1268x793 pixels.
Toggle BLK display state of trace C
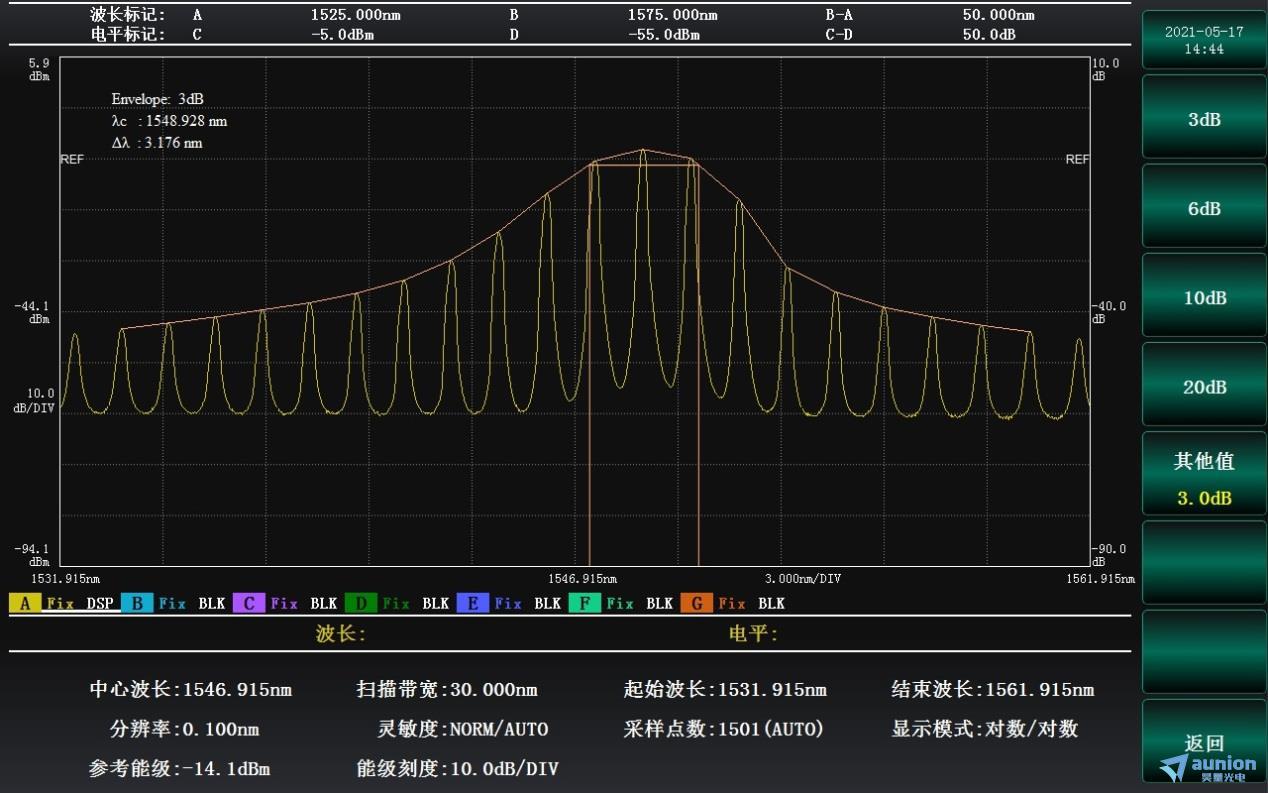[x=324, y=603]
